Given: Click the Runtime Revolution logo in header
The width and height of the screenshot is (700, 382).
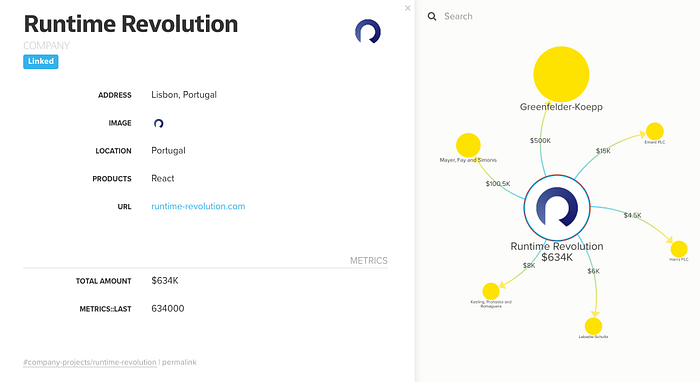Looking at the screenshot, I should pos(368,31).
